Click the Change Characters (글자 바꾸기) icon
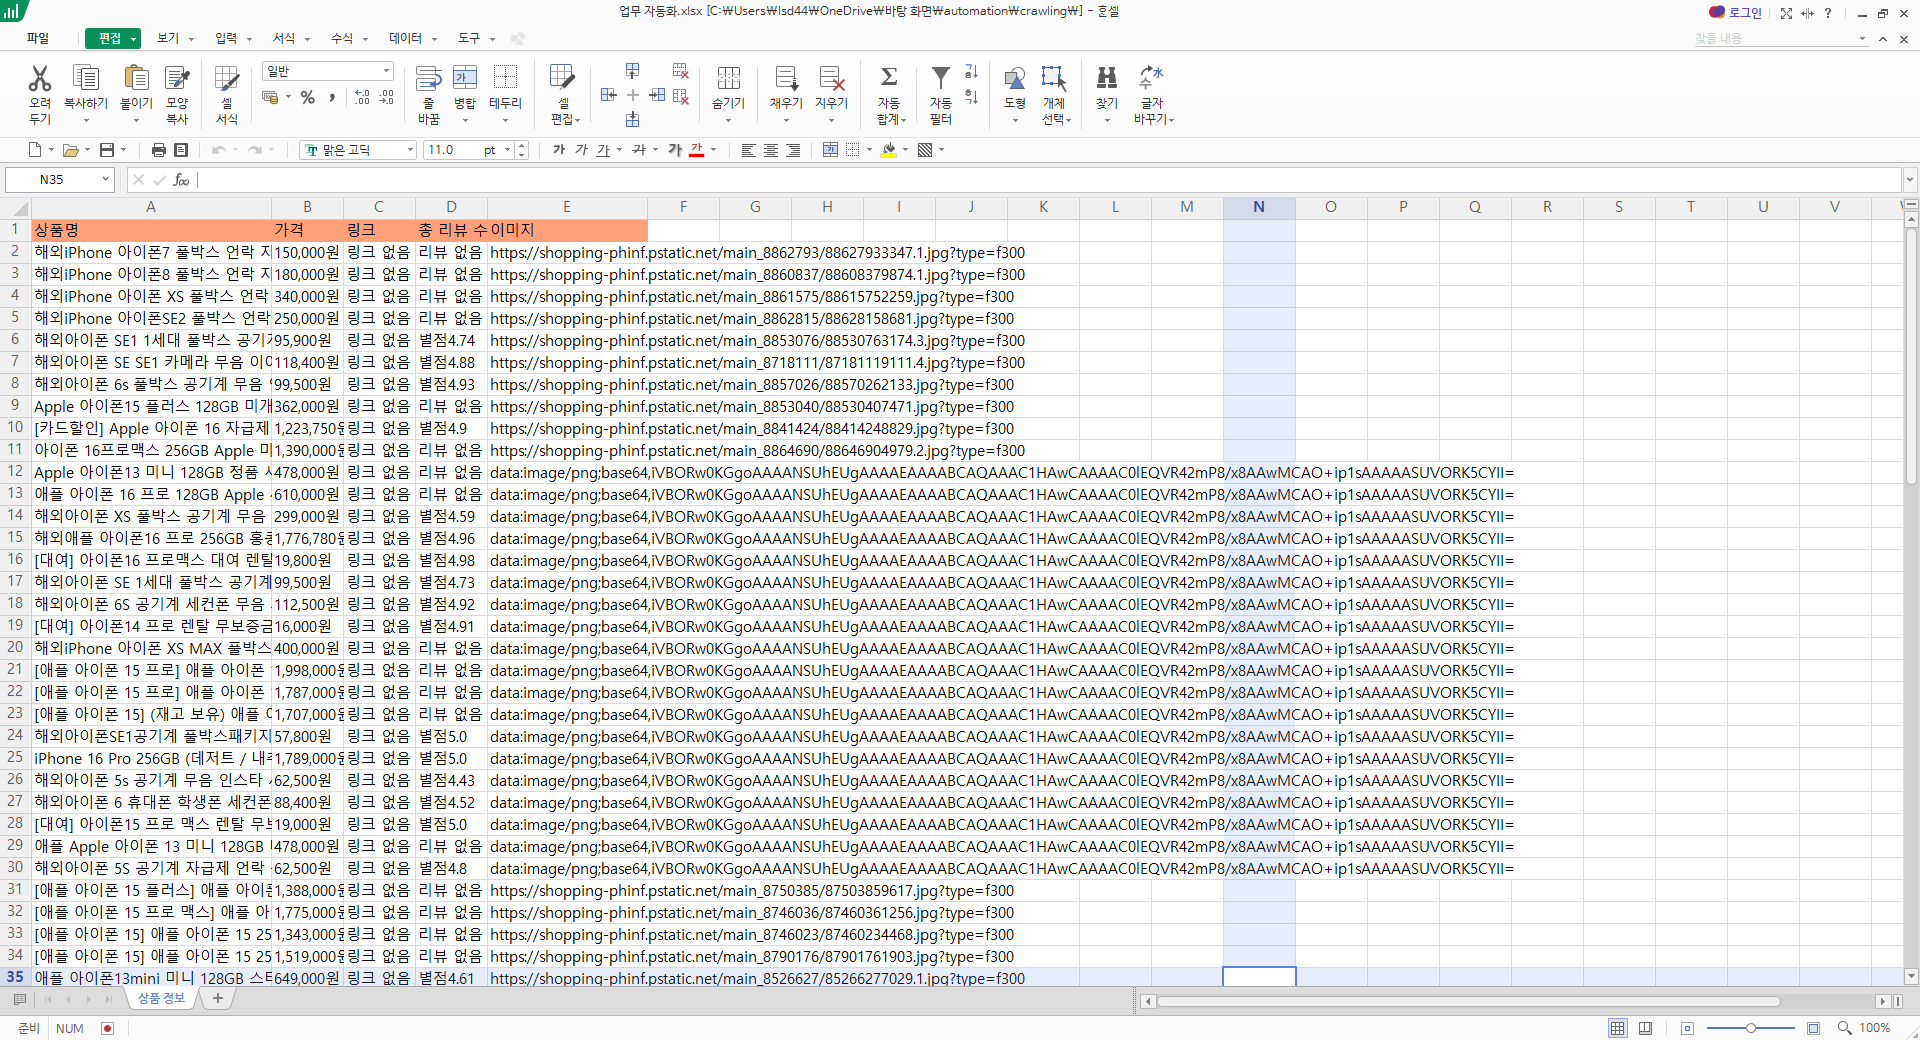 coord(1152,79)
